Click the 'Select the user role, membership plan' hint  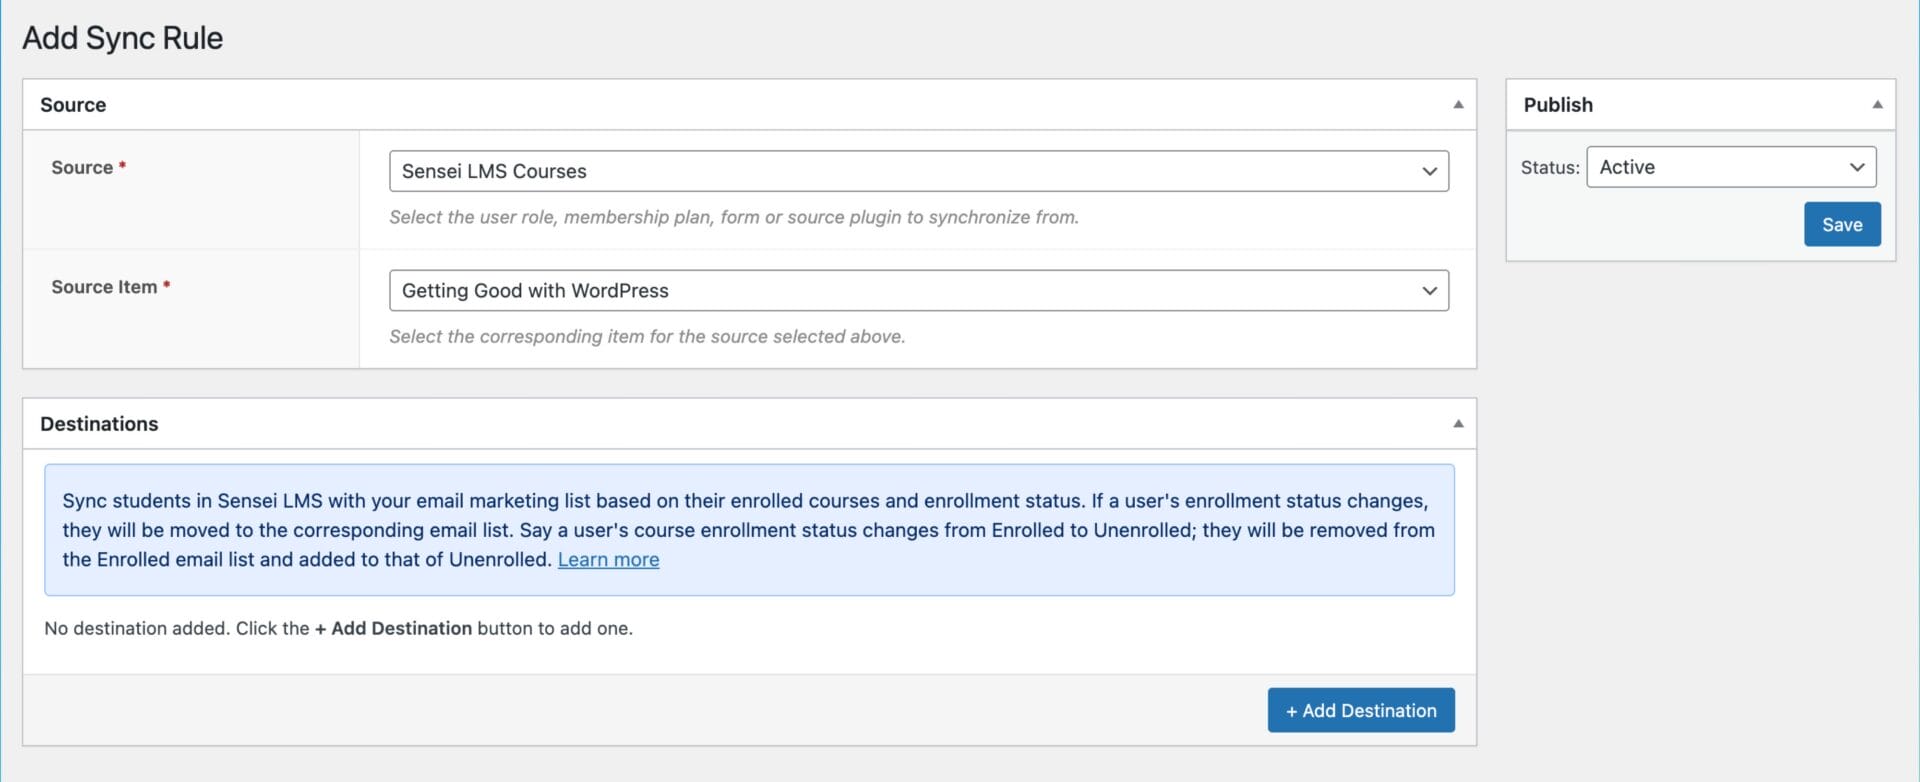(x=733, y=217)
